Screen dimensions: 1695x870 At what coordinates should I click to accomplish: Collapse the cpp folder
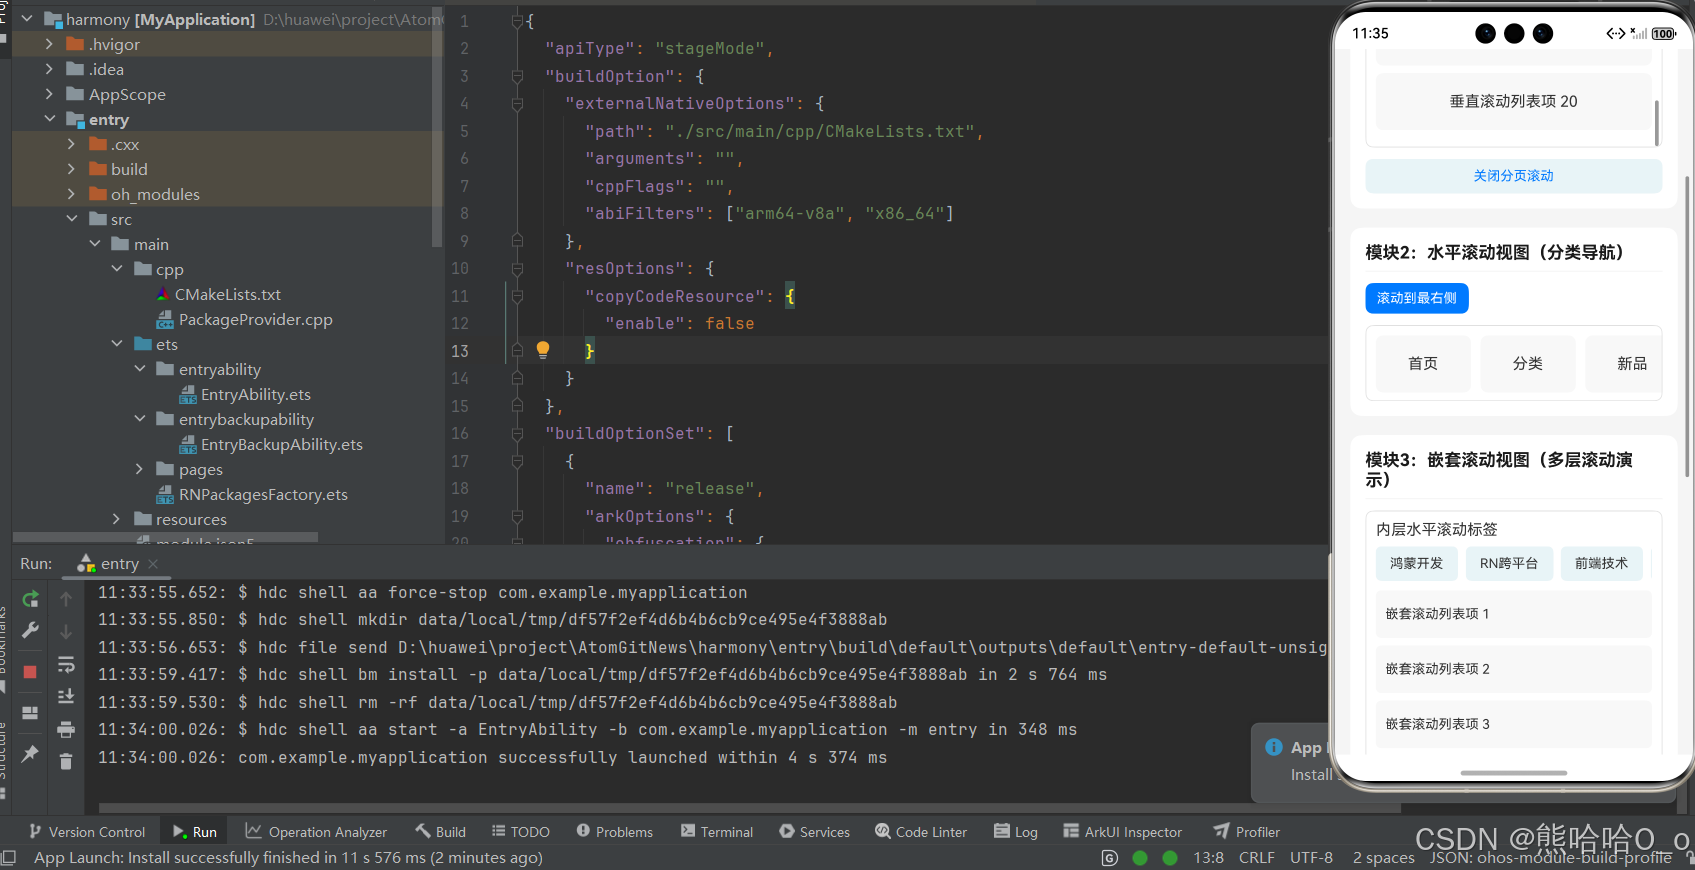click(117, 269)
